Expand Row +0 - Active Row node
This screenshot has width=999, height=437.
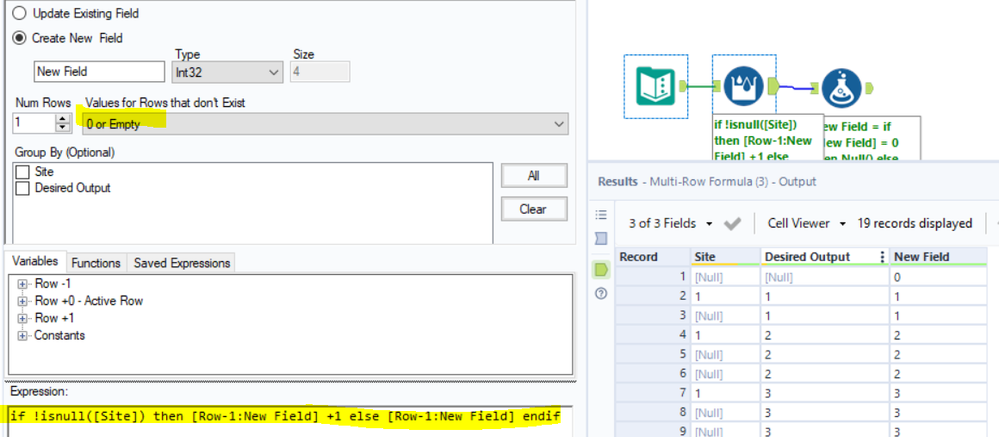coord(23,301)
